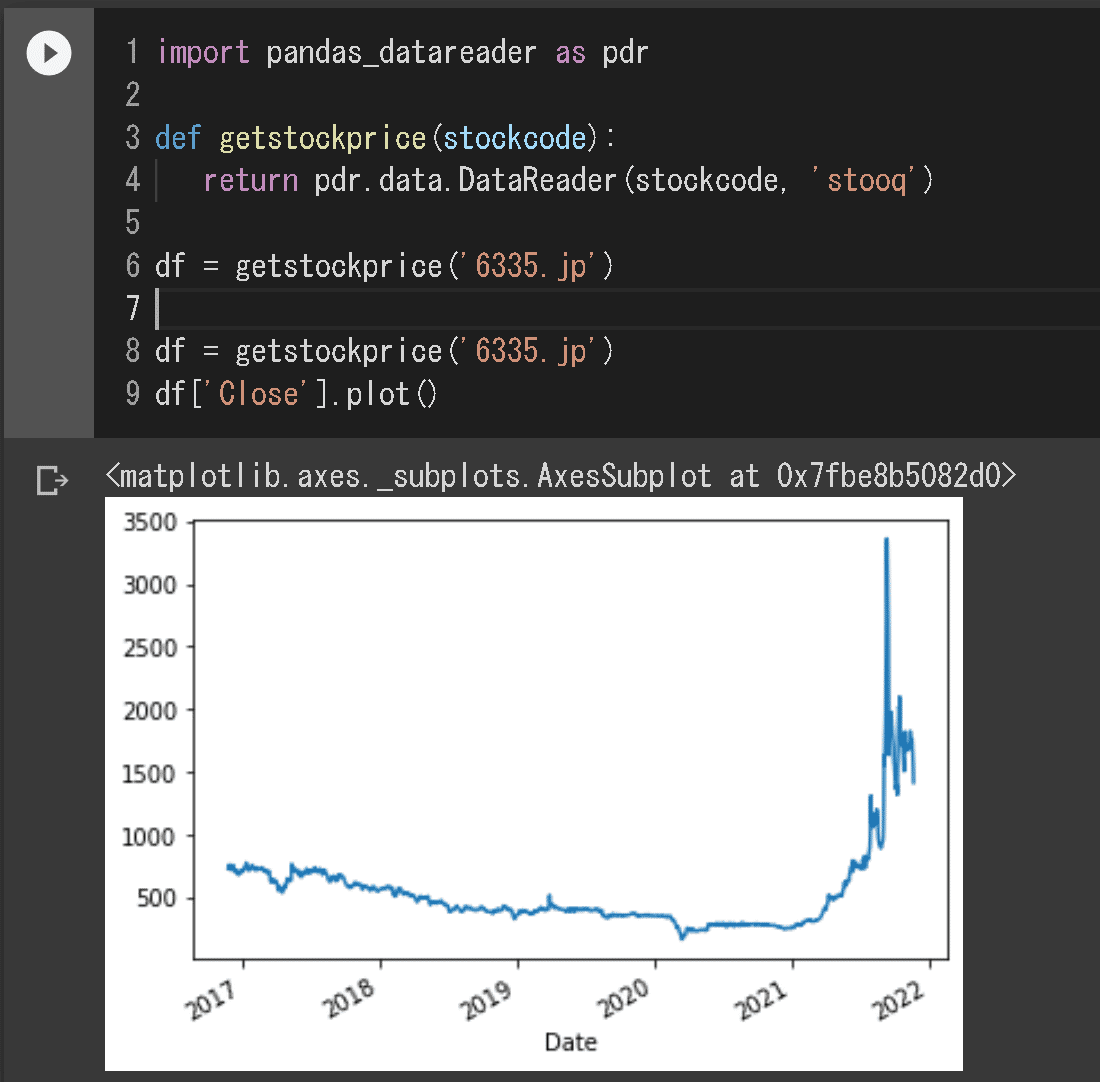Click line number 1 in the cell
This screenshot has height=1082, width=1100.
coord(133,52)
